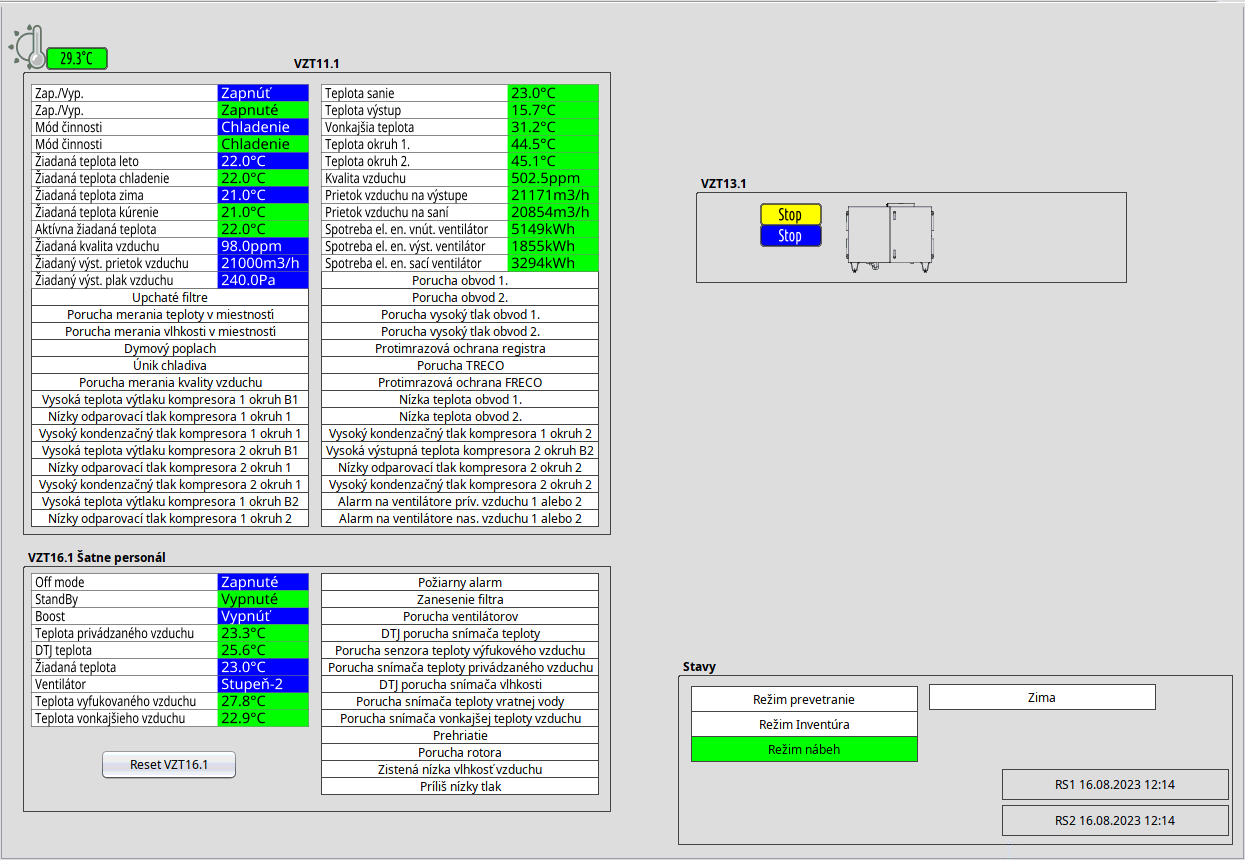Click the green 29.3°C temperature indicator
The width and height of the screenshot is (1245, 860).
[x=76, y=59]
